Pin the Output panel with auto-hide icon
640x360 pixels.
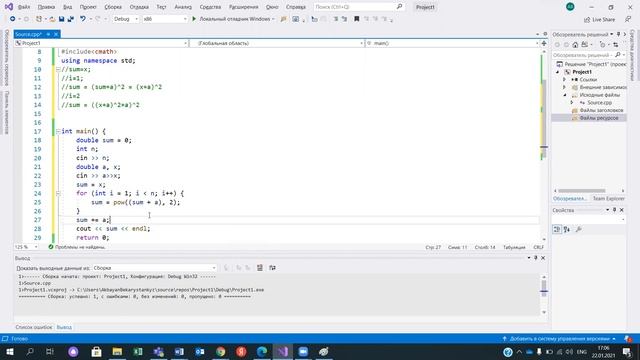(536, 258)
